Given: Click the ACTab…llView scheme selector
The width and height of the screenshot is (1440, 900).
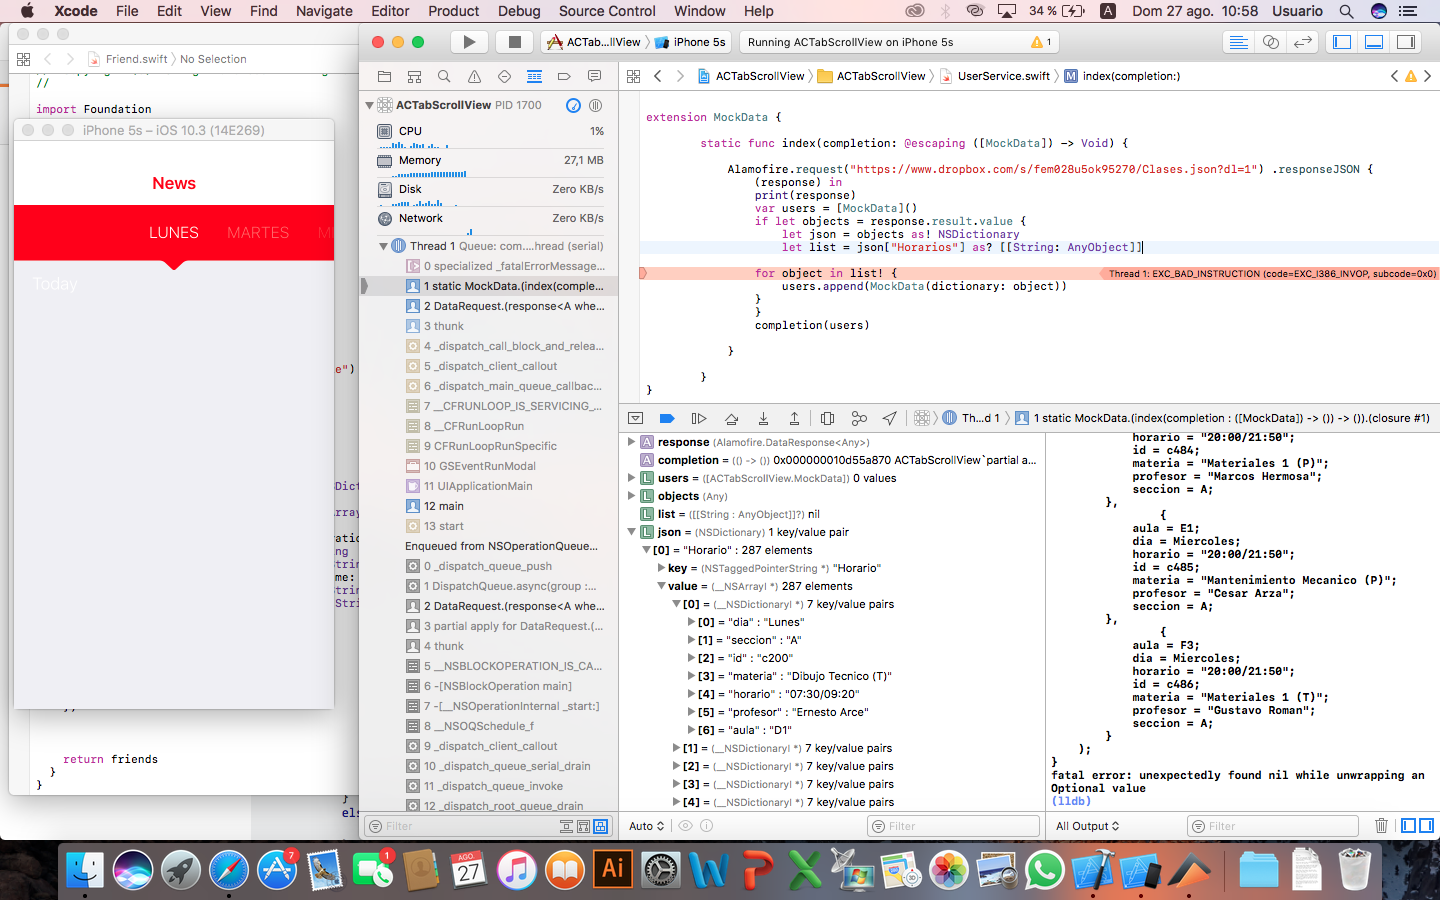Looking at the screenshot, I should (594, 42).
